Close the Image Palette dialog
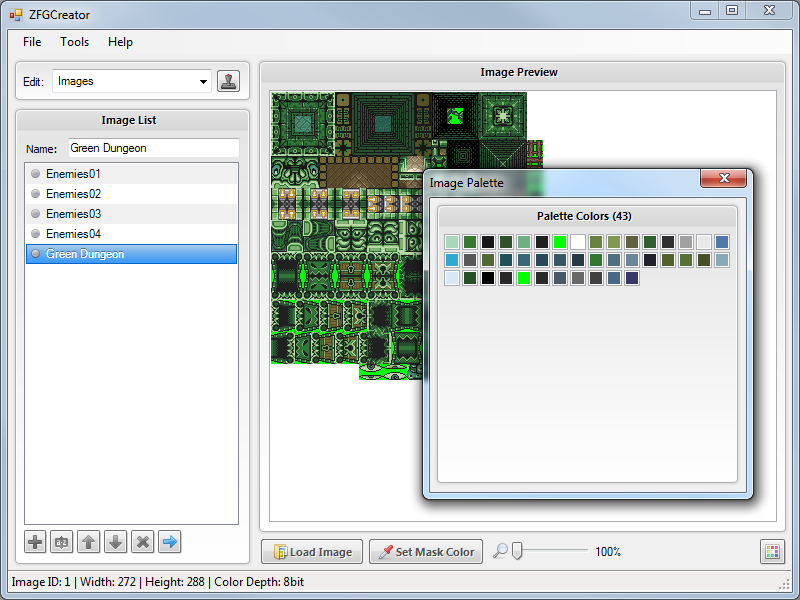 723,178
